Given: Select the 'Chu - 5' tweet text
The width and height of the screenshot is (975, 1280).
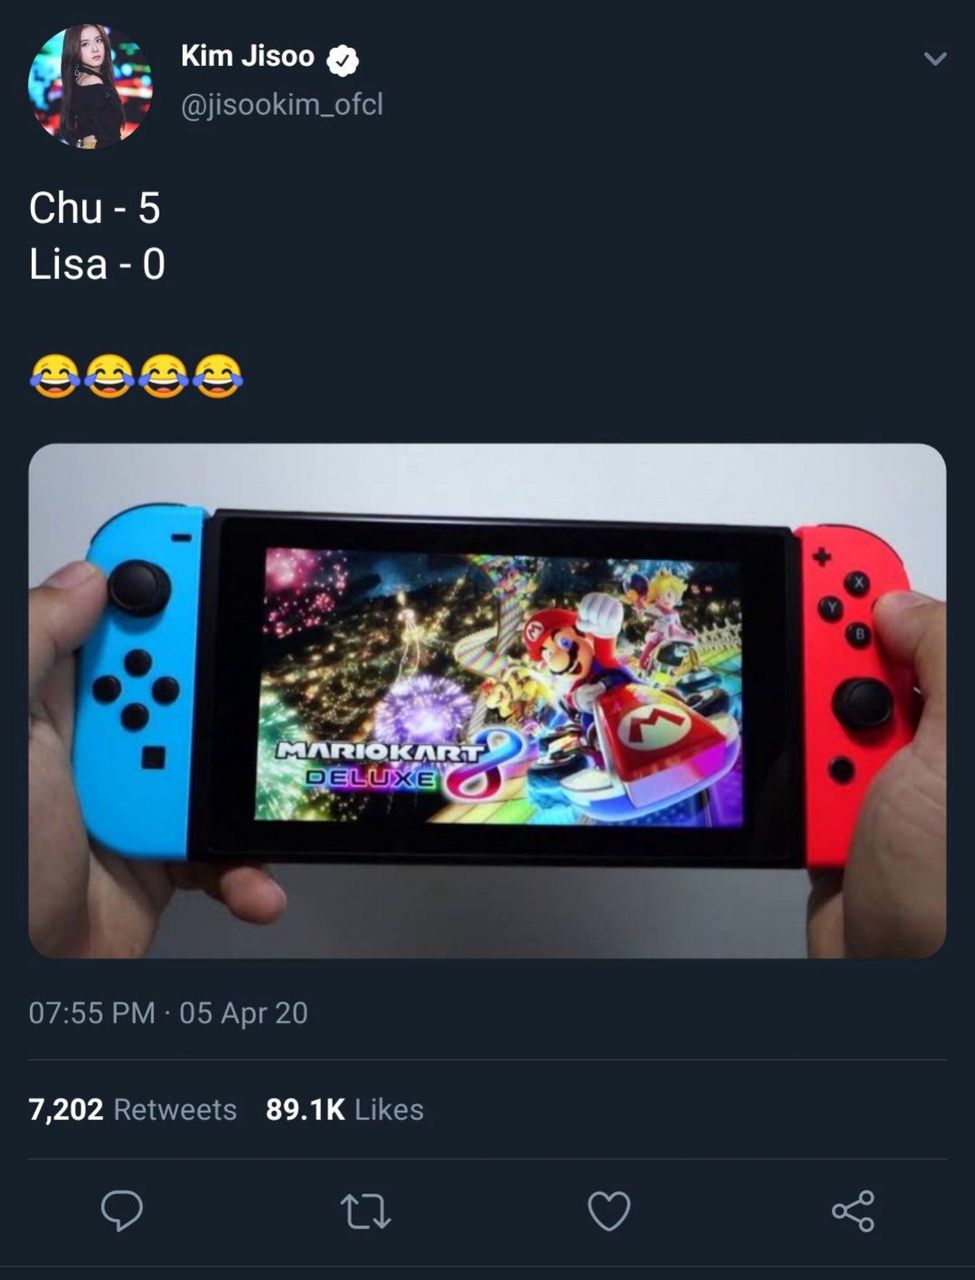Looking at the screenshot, I should [95, 208].
